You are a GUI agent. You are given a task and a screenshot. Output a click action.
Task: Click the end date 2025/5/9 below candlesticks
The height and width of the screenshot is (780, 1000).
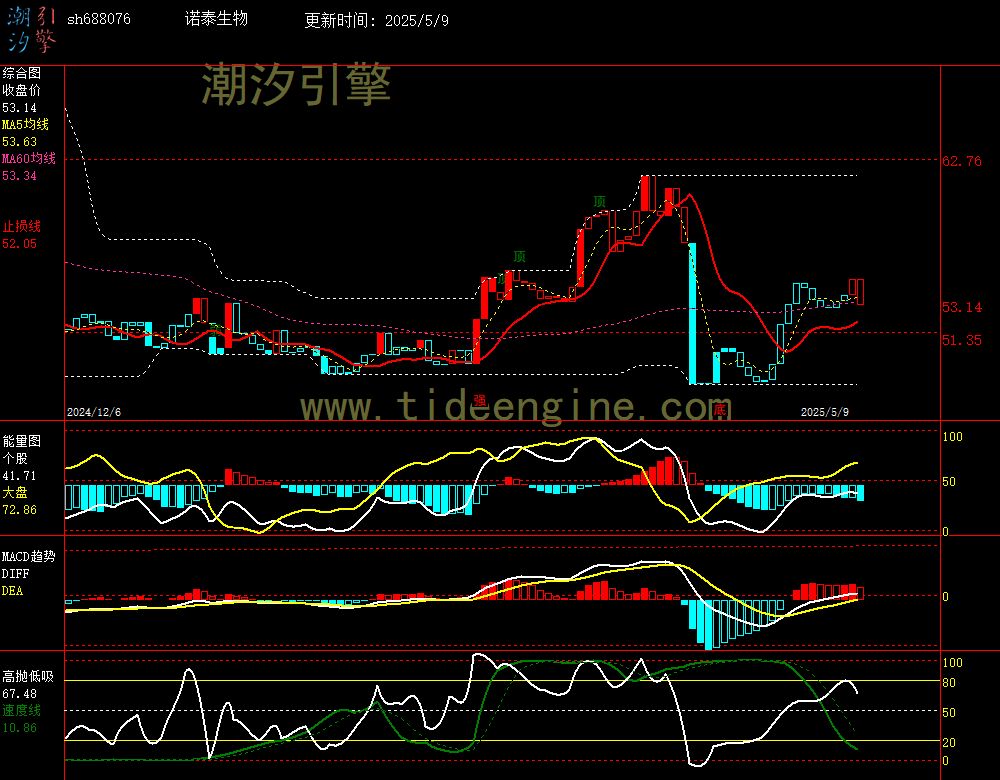click(825, 412)
